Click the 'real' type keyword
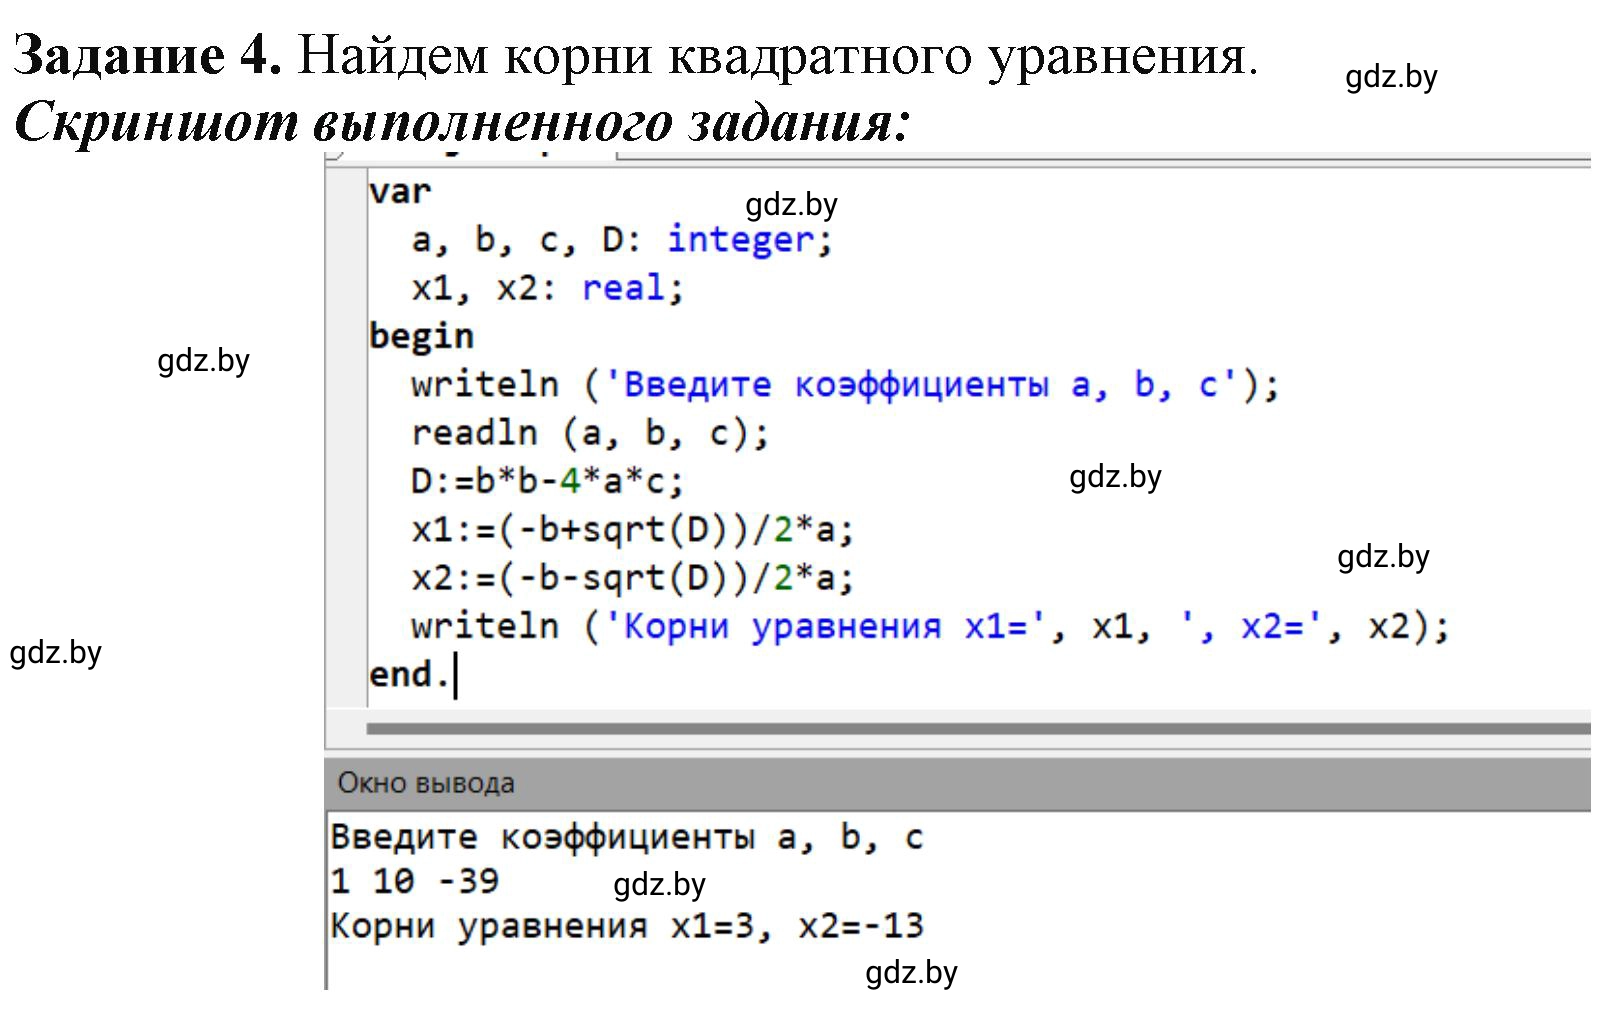Image resolution: width=1623 pixels, height=1016 pixels. click(624, 288)
